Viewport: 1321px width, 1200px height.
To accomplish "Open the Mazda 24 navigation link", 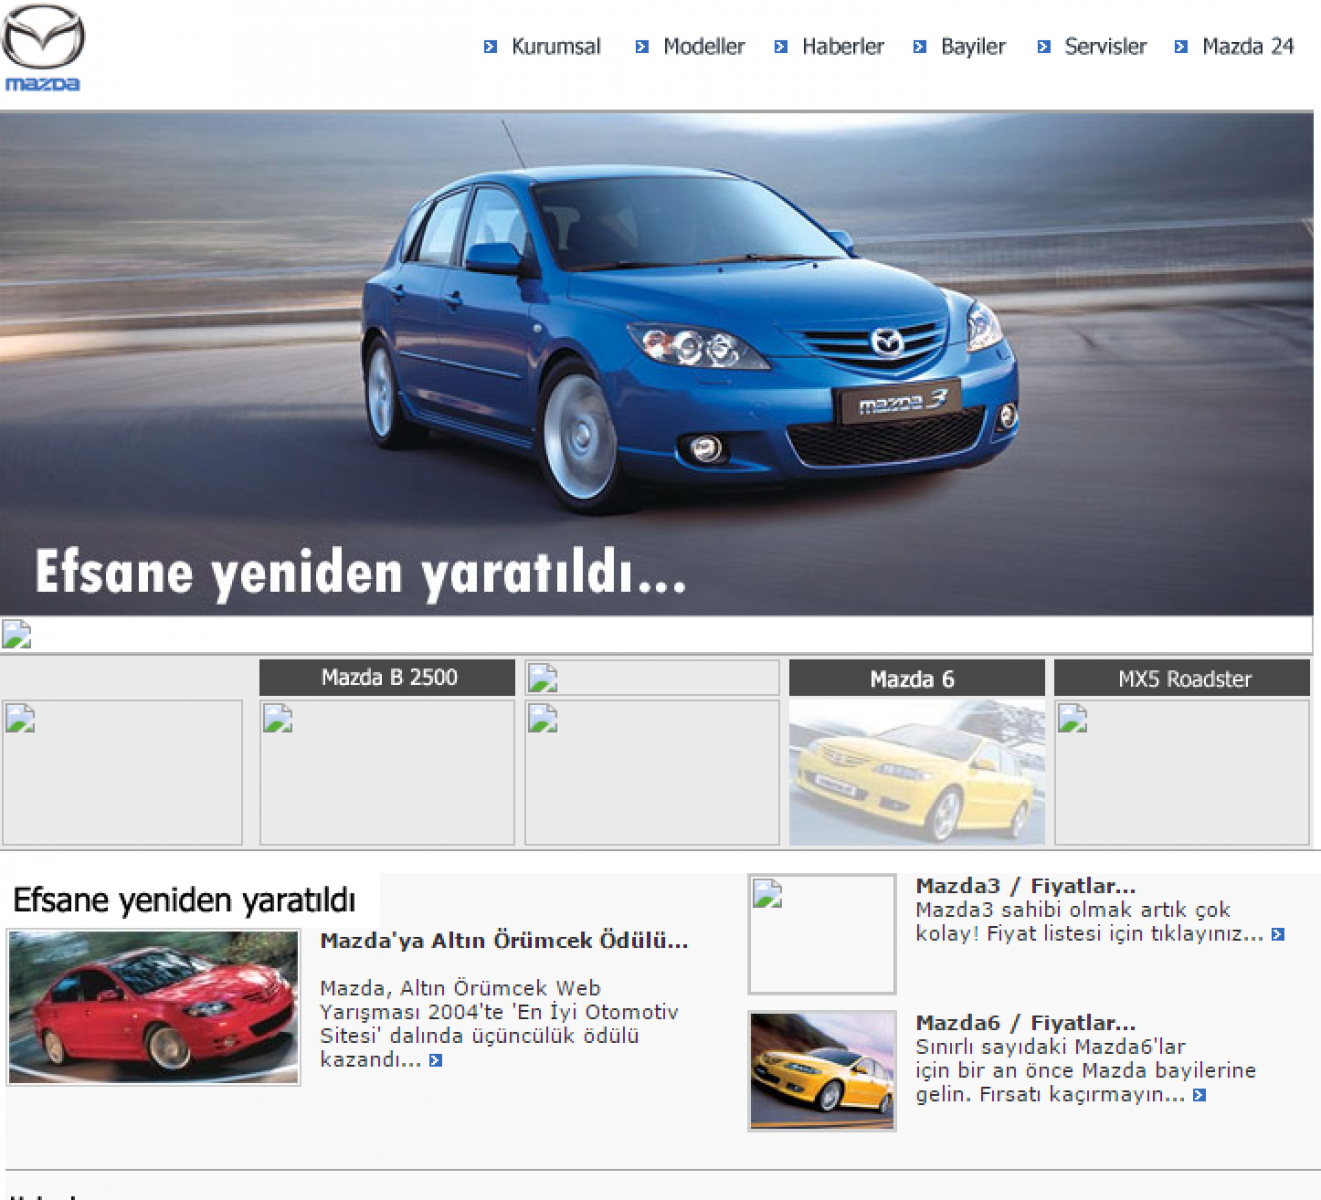I will (x=1247, y=47).
